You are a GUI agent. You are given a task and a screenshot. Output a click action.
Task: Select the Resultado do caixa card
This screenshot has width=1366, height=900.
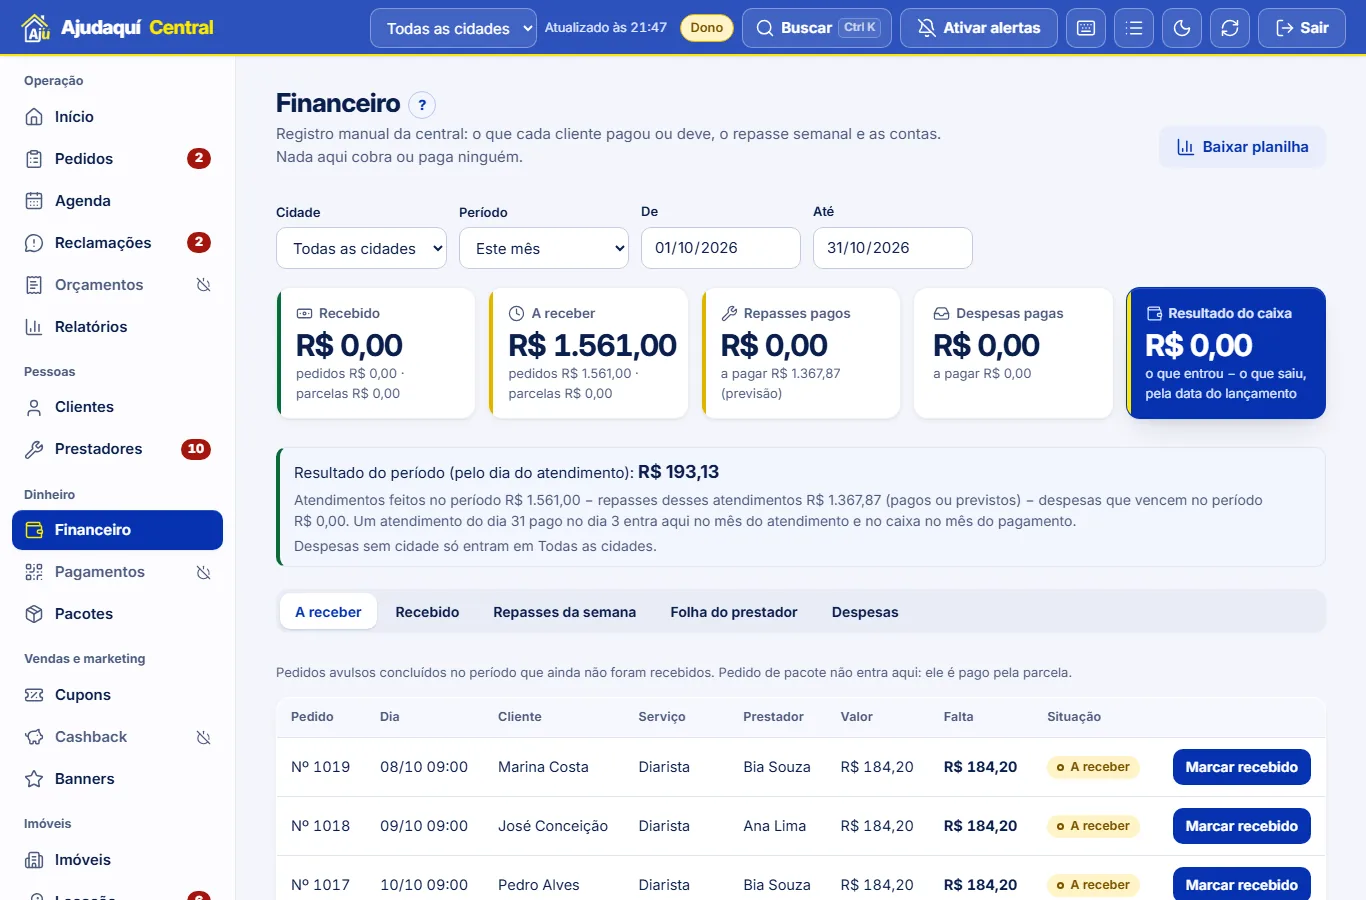click(1226, 353)
